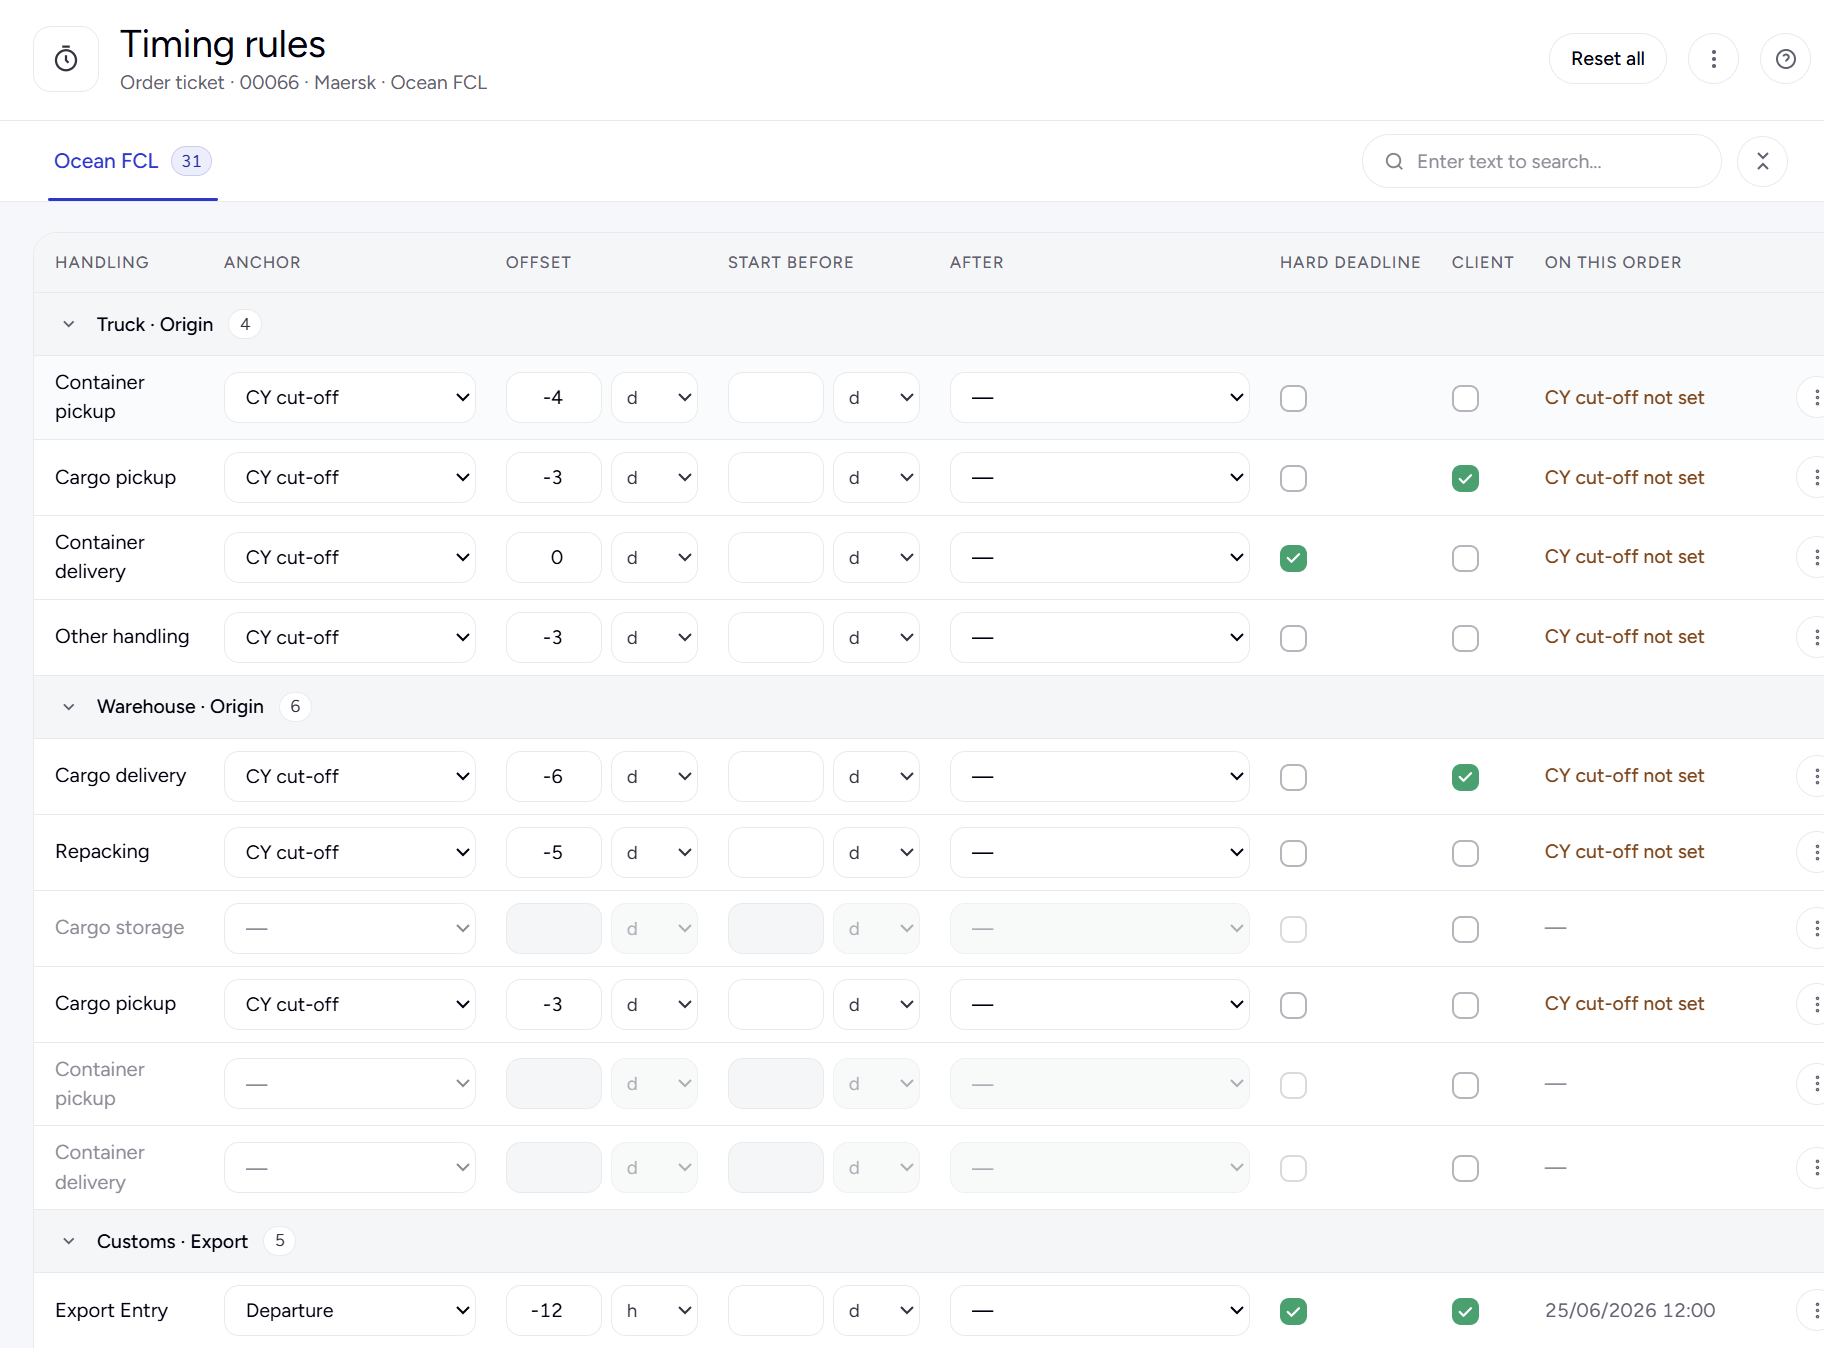
Task: Open offset unit dropdown for Export Entry
Action: click(x=654, y=1310)
